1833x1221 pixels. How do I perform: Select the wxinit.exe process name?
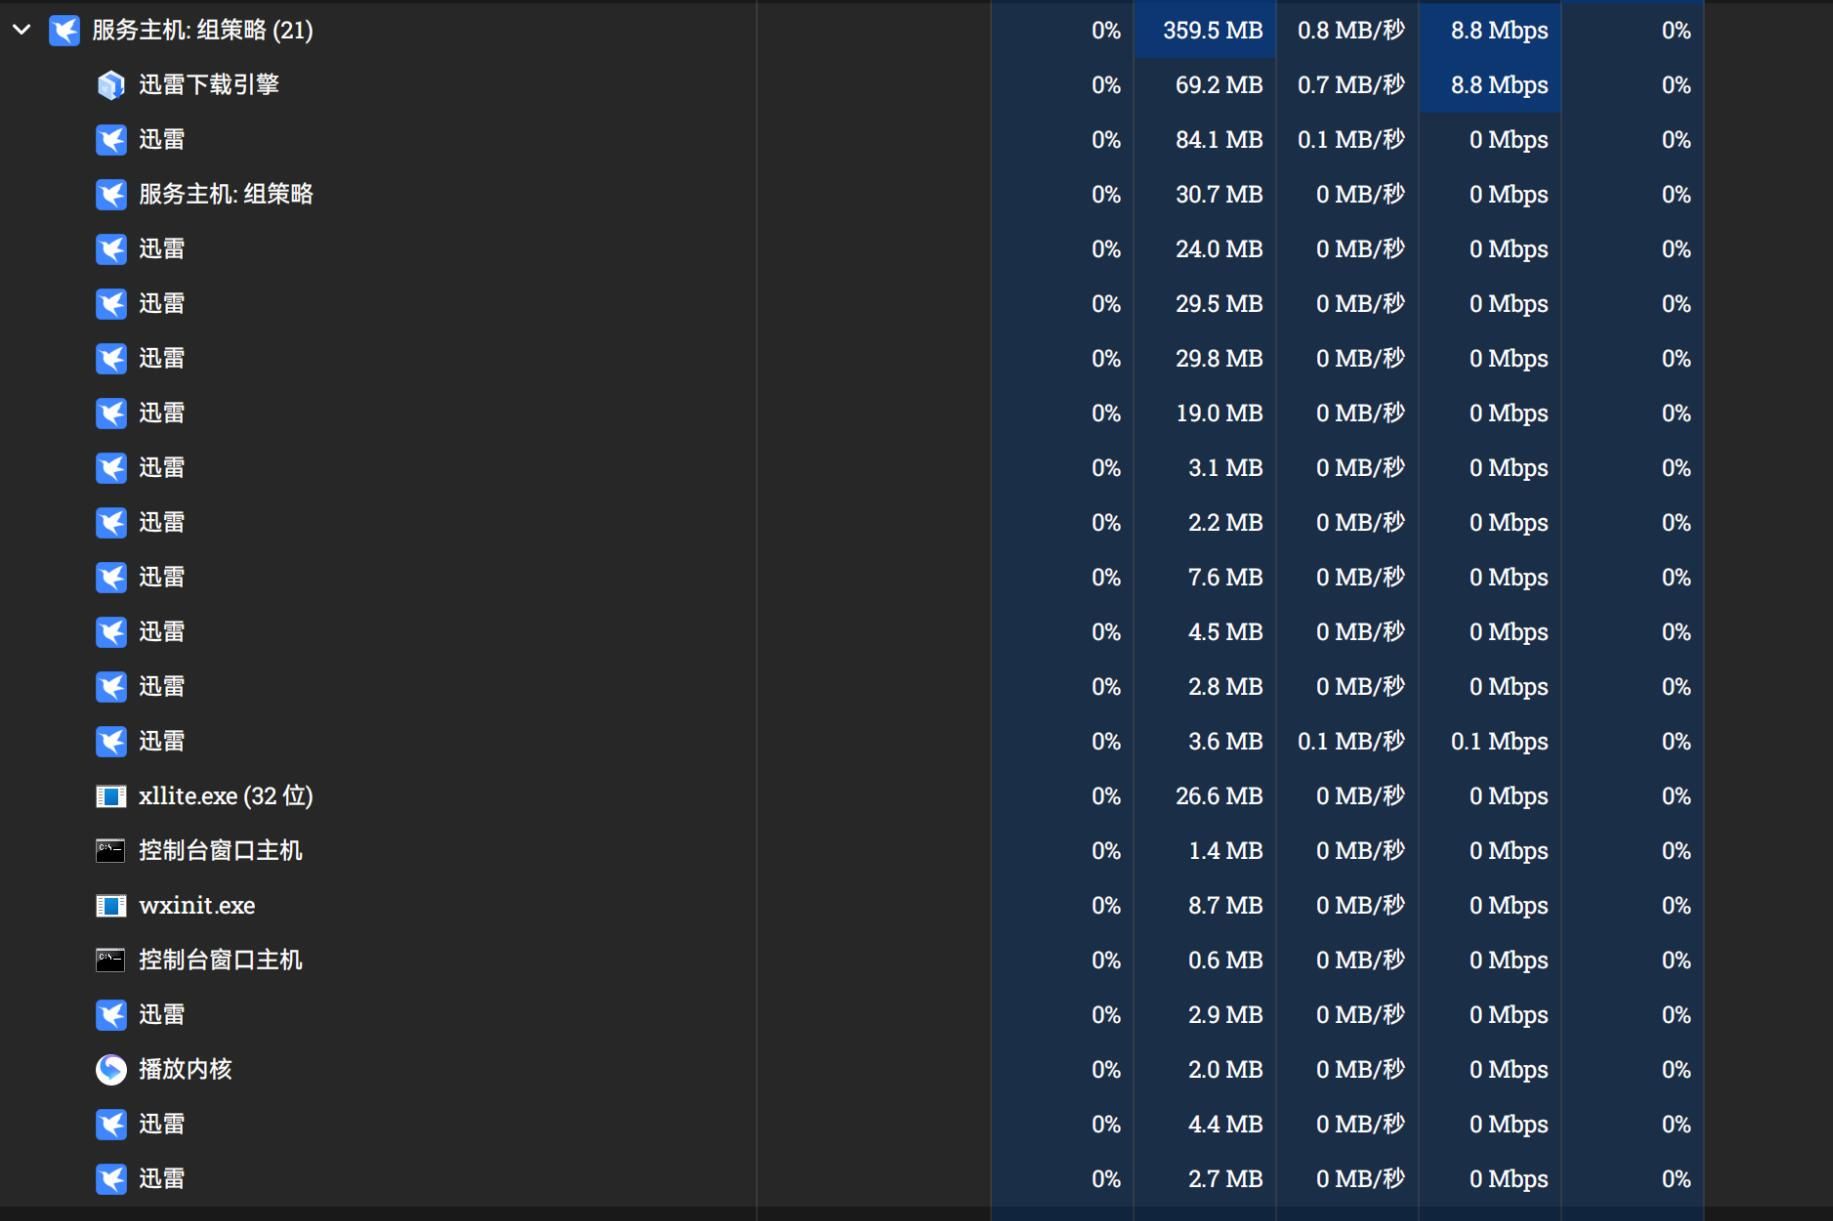click(x=197, y=906)
